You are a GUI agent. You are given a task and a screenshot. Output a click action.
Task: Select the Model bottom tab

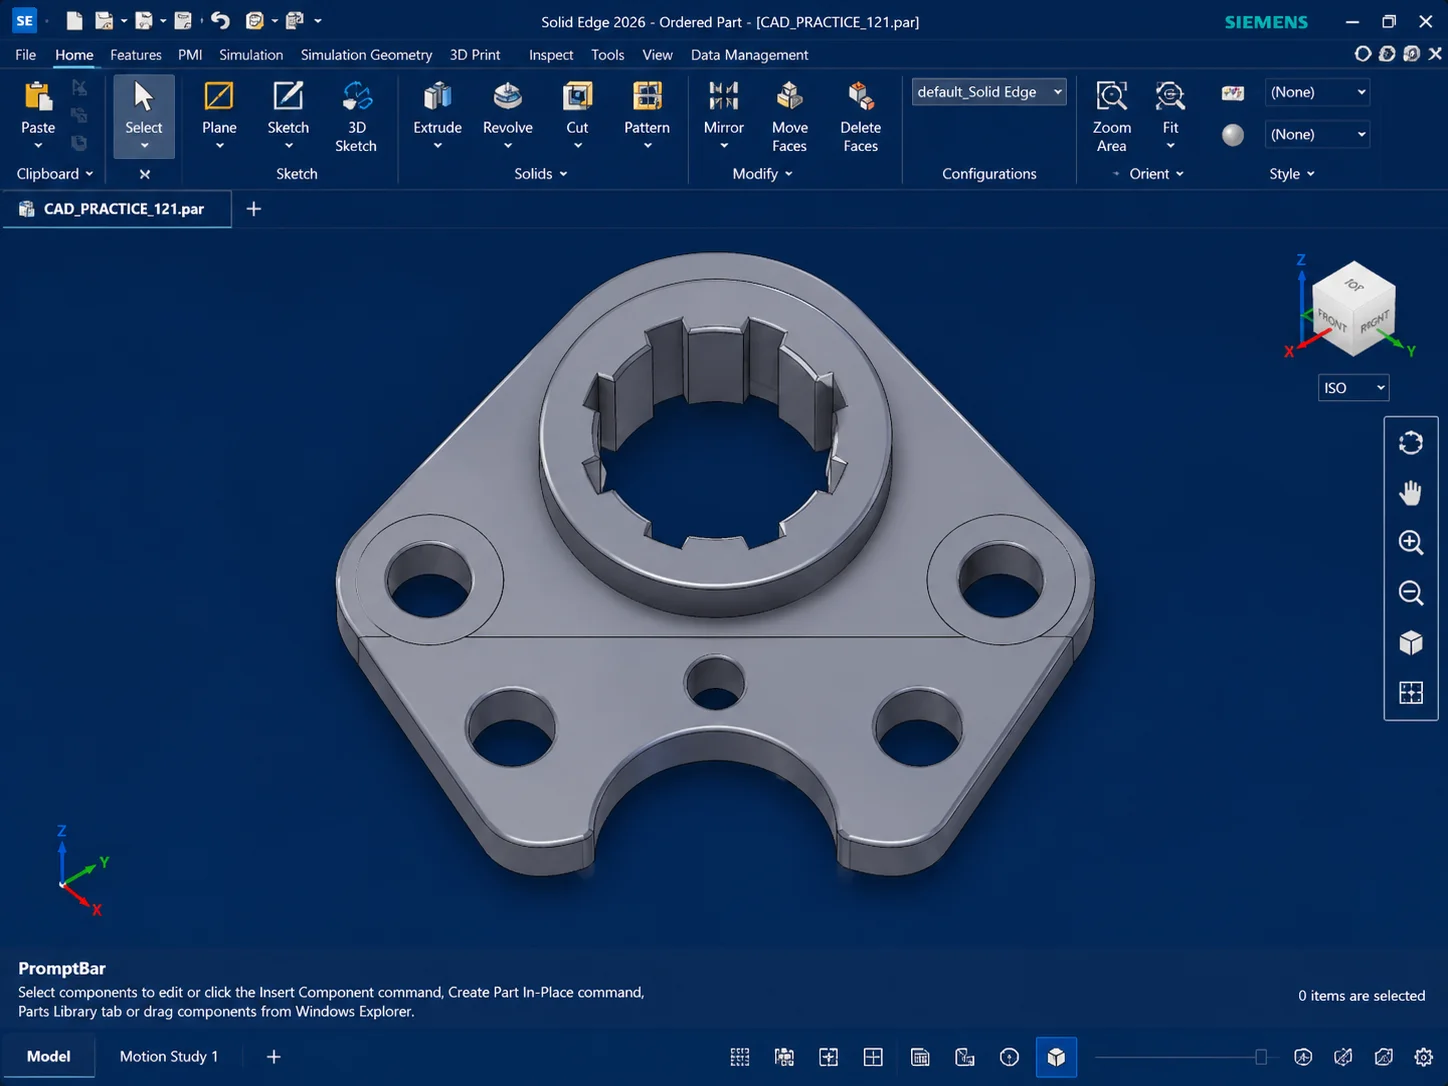point(48,1057)
